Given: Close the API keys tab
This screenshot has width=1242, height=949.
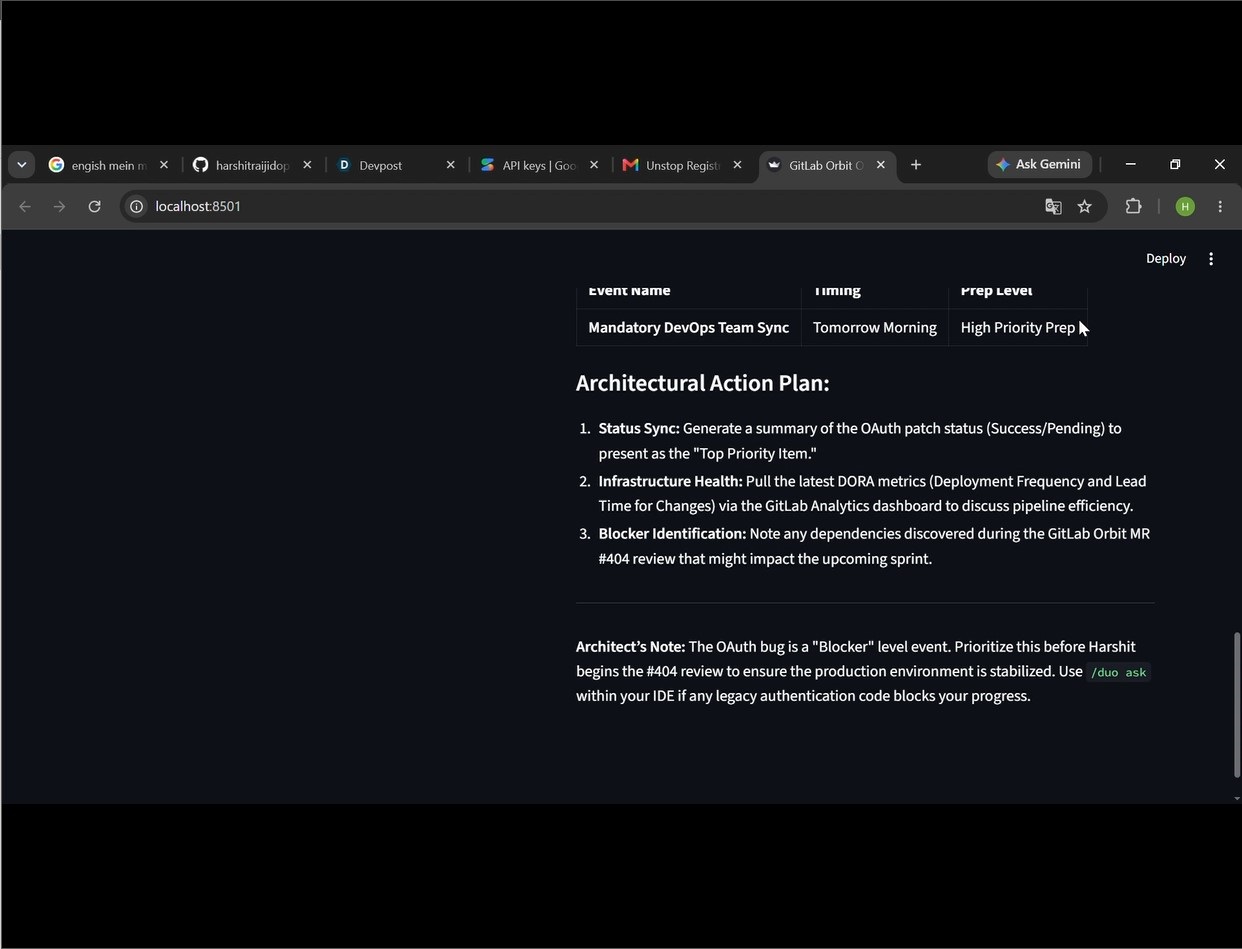Looking at the screenshot, I should pos(594,165).
